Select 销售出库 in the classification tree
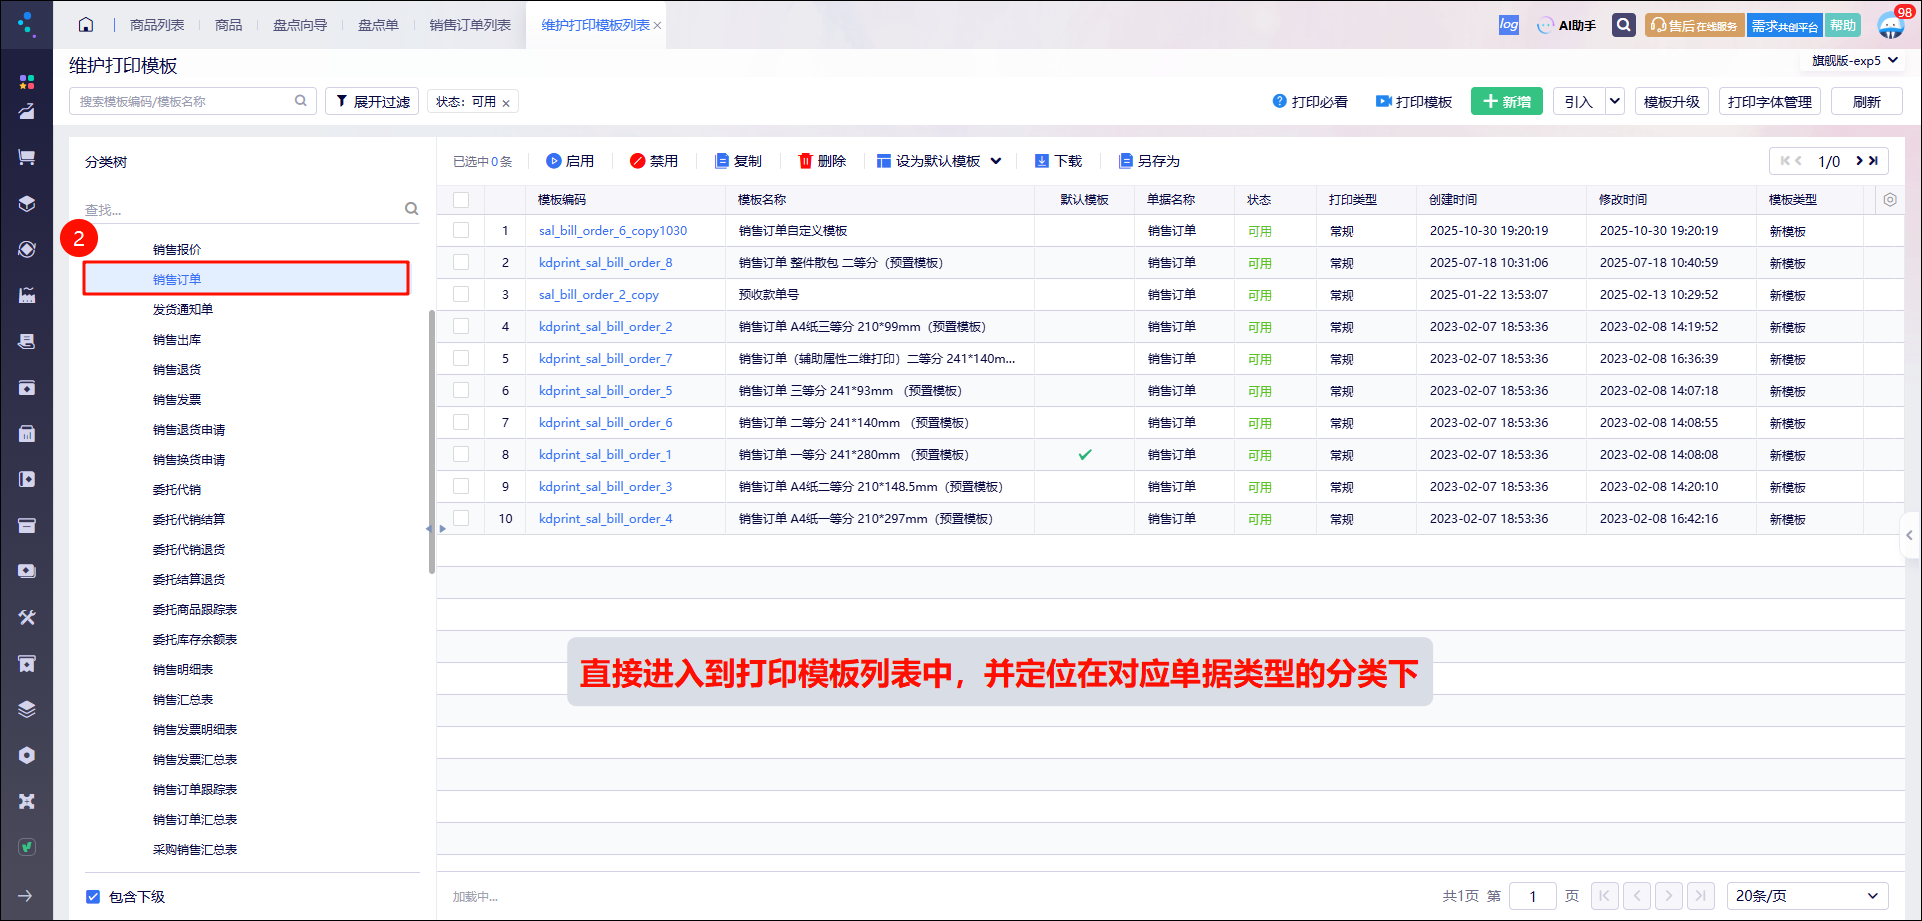This screenshot has height=921, width=1922. point(177,339)
